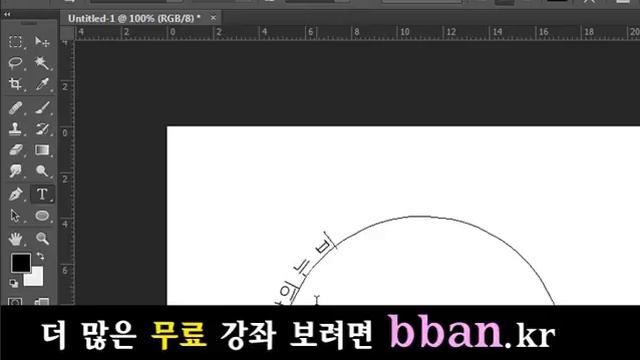Collapse the tools panel with double arrows
Screen dimensions: 640x360
pyautogui.click(x=7, y=14)
